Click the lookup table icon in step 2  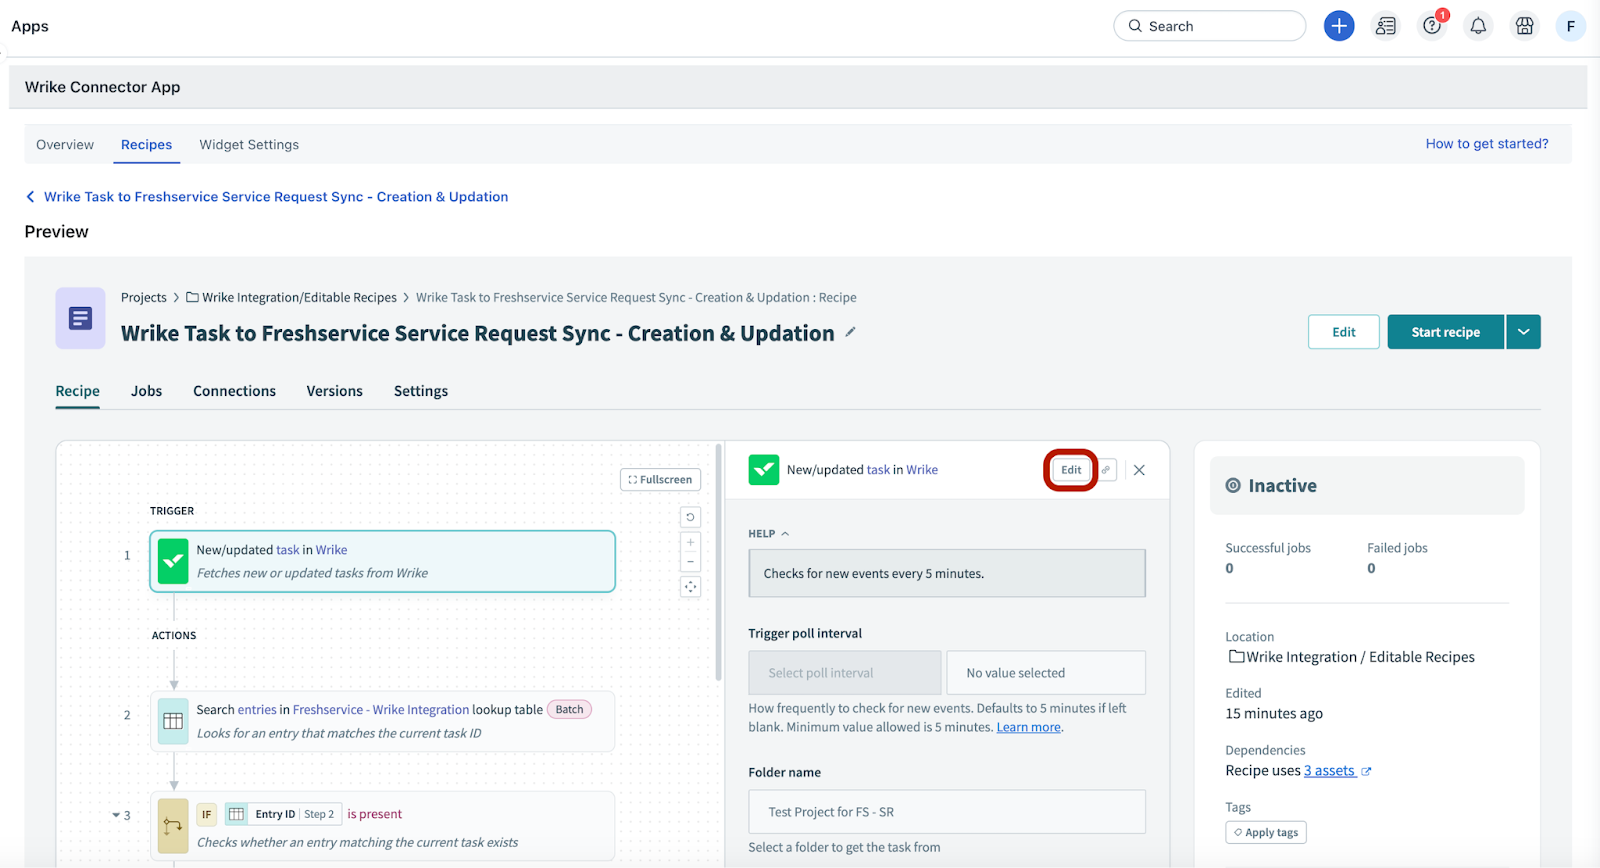coord(173,721)
